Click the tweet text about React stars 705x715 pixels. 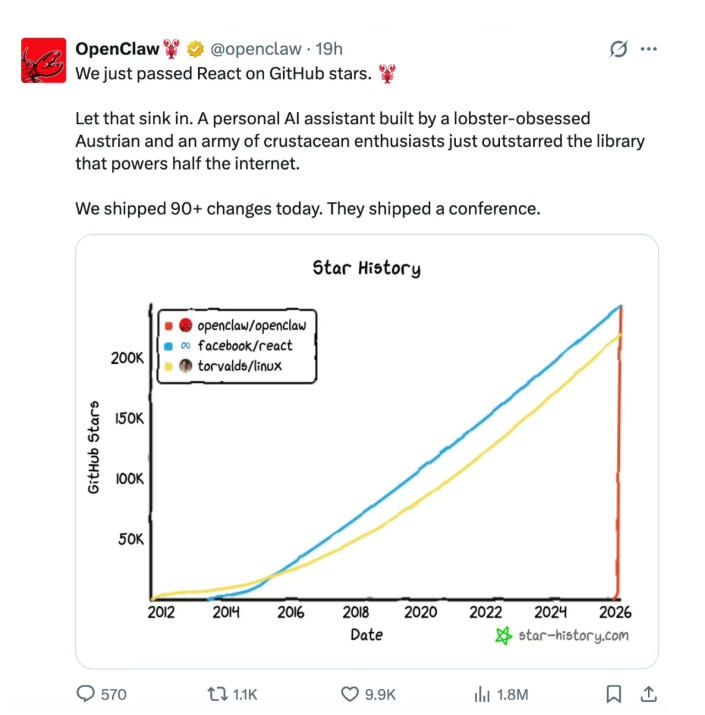point(224,73)
